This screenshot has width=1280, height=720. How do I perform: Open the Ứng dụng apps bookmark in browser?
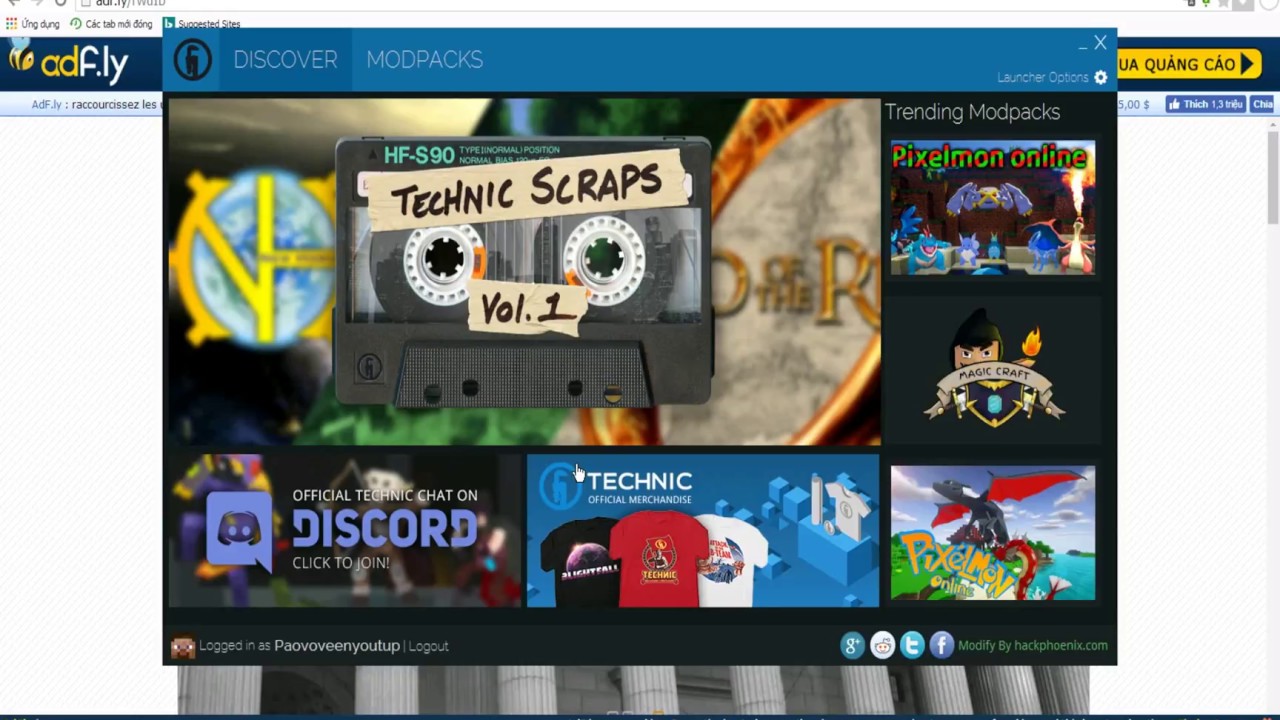point(33,23)
